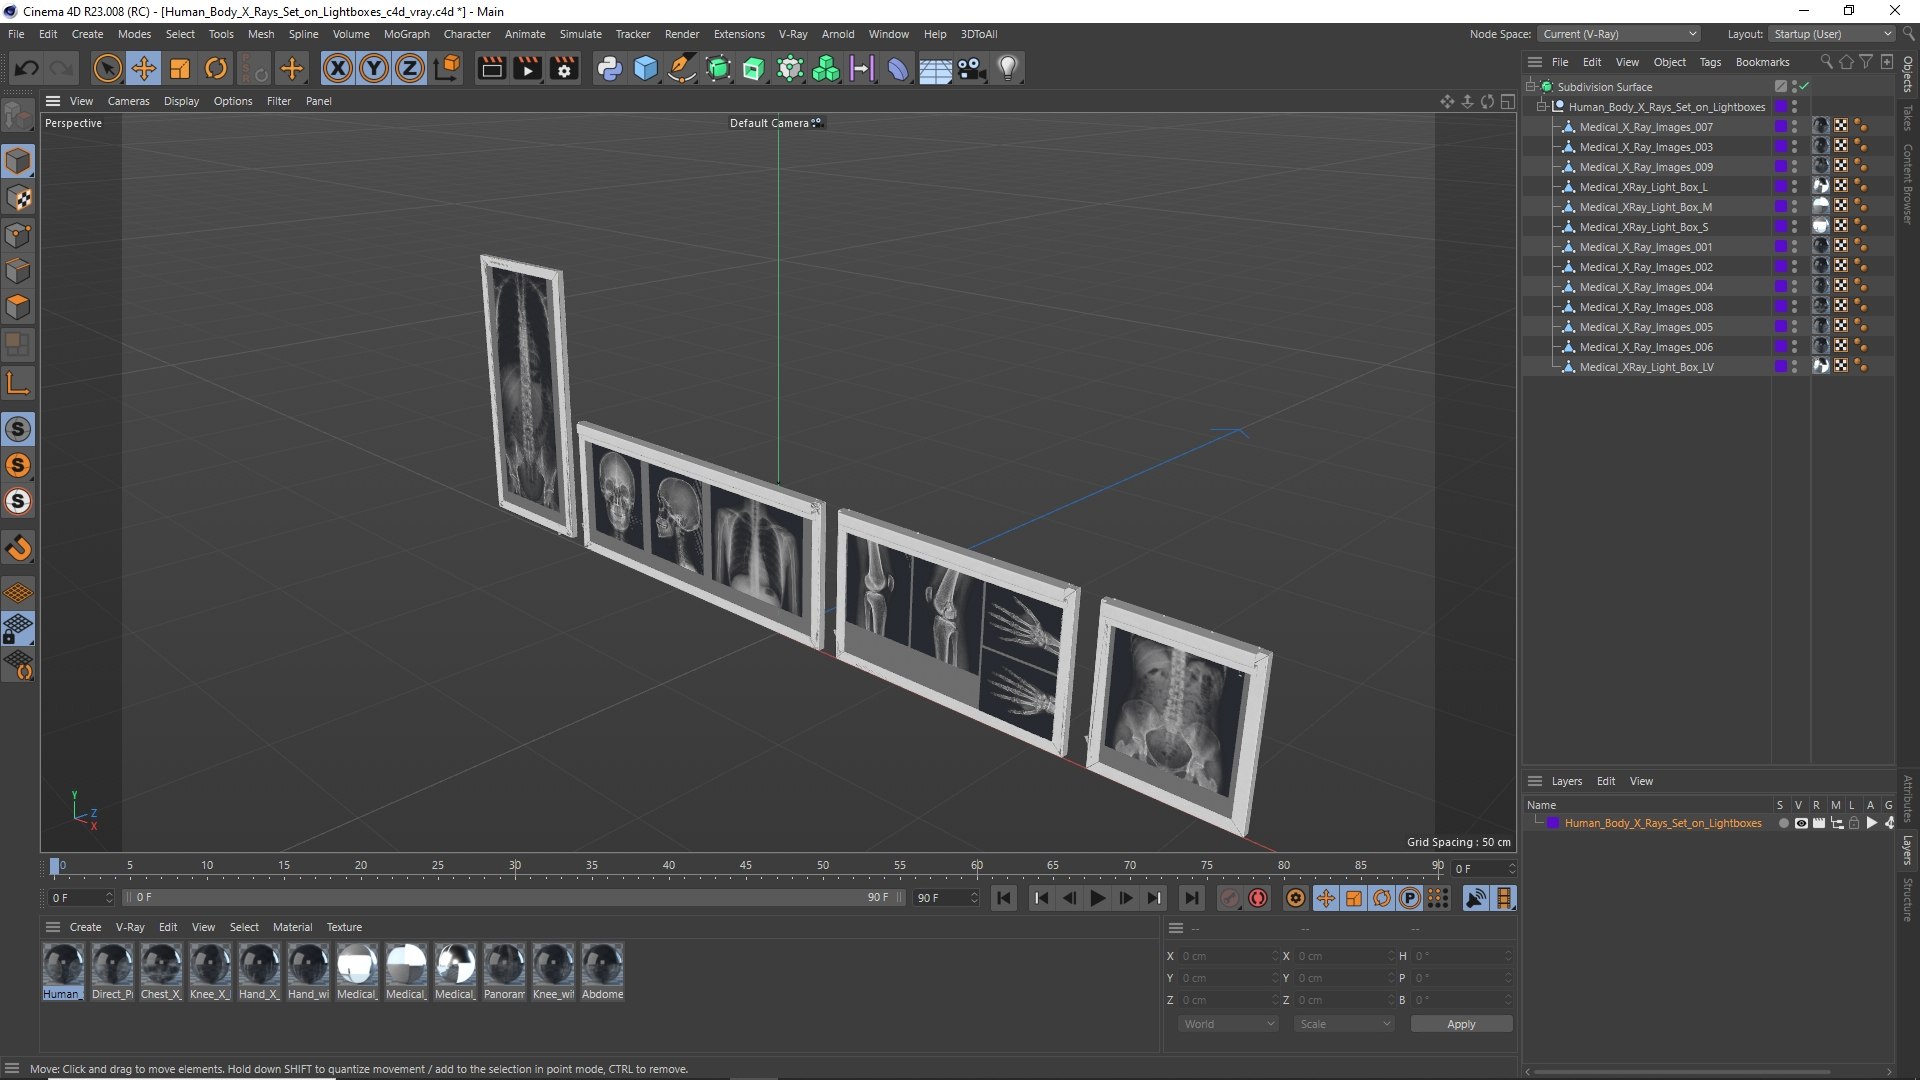Switch to Polygons mode in sidebar
The height and width of the screenshot is (1080, 1920).
(18, 307)
